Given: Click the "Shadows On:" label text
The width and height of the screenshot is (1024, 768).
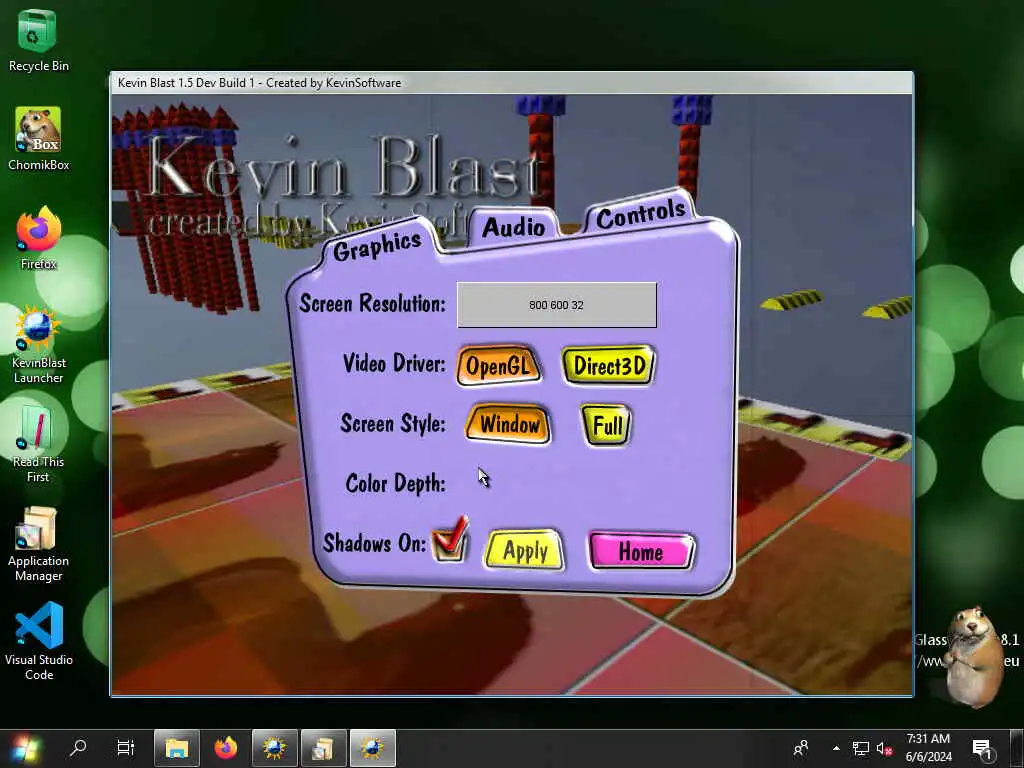Looking at the screenshot, I should (374, 543).
